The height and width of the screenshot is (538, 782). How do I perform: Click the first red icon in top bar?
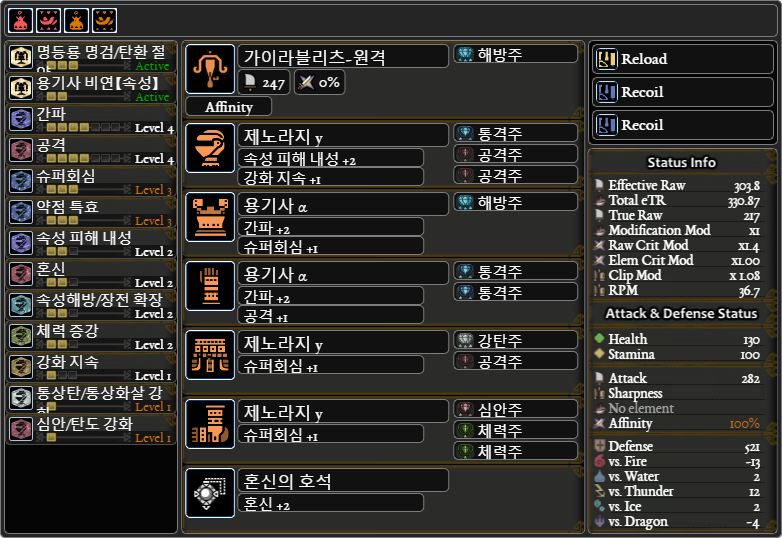click(20, 20)
